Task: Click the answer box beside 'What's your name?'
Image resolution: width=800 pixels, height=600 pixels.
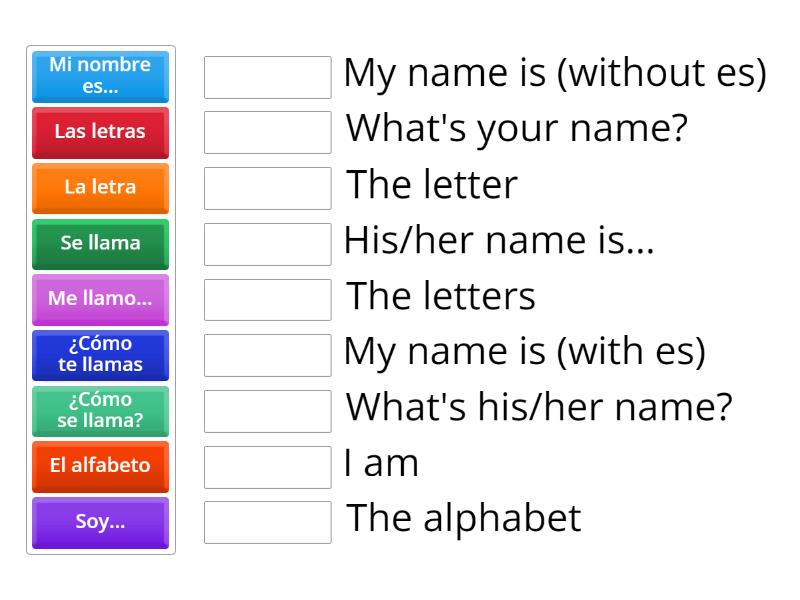Action: point(268,132)
